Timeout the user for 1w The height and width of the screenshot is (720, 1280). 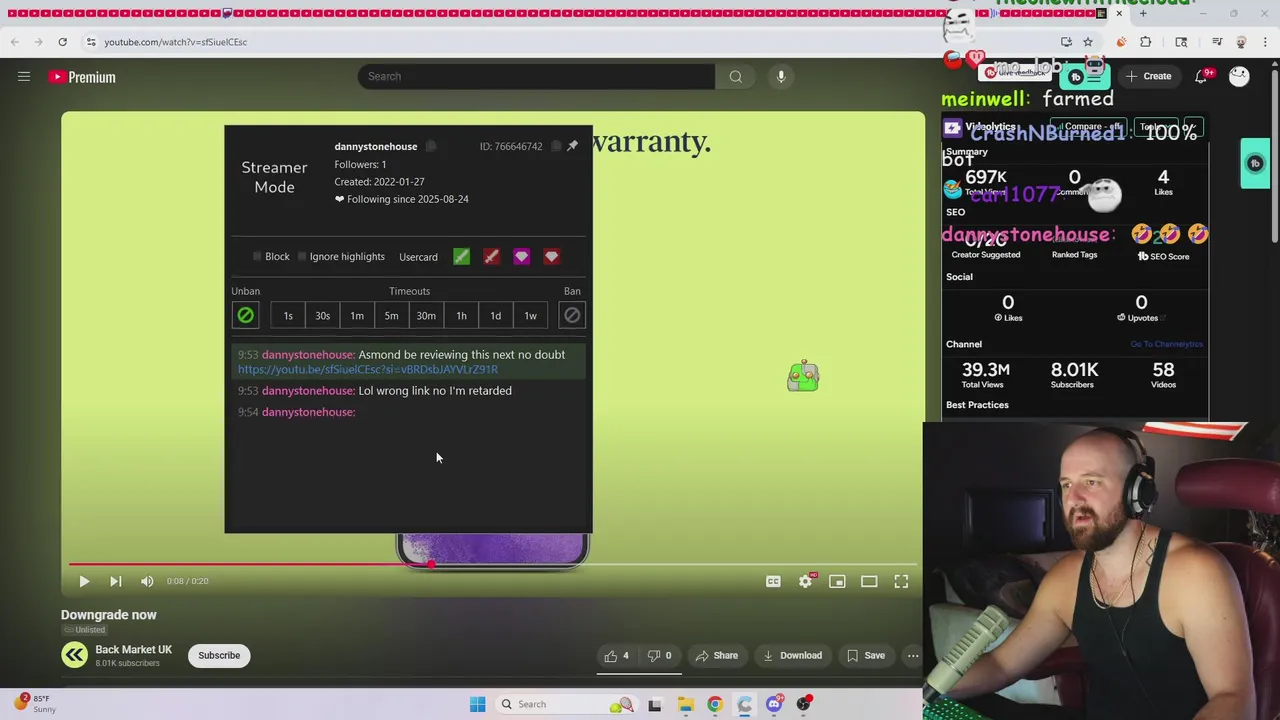point(530,316)
